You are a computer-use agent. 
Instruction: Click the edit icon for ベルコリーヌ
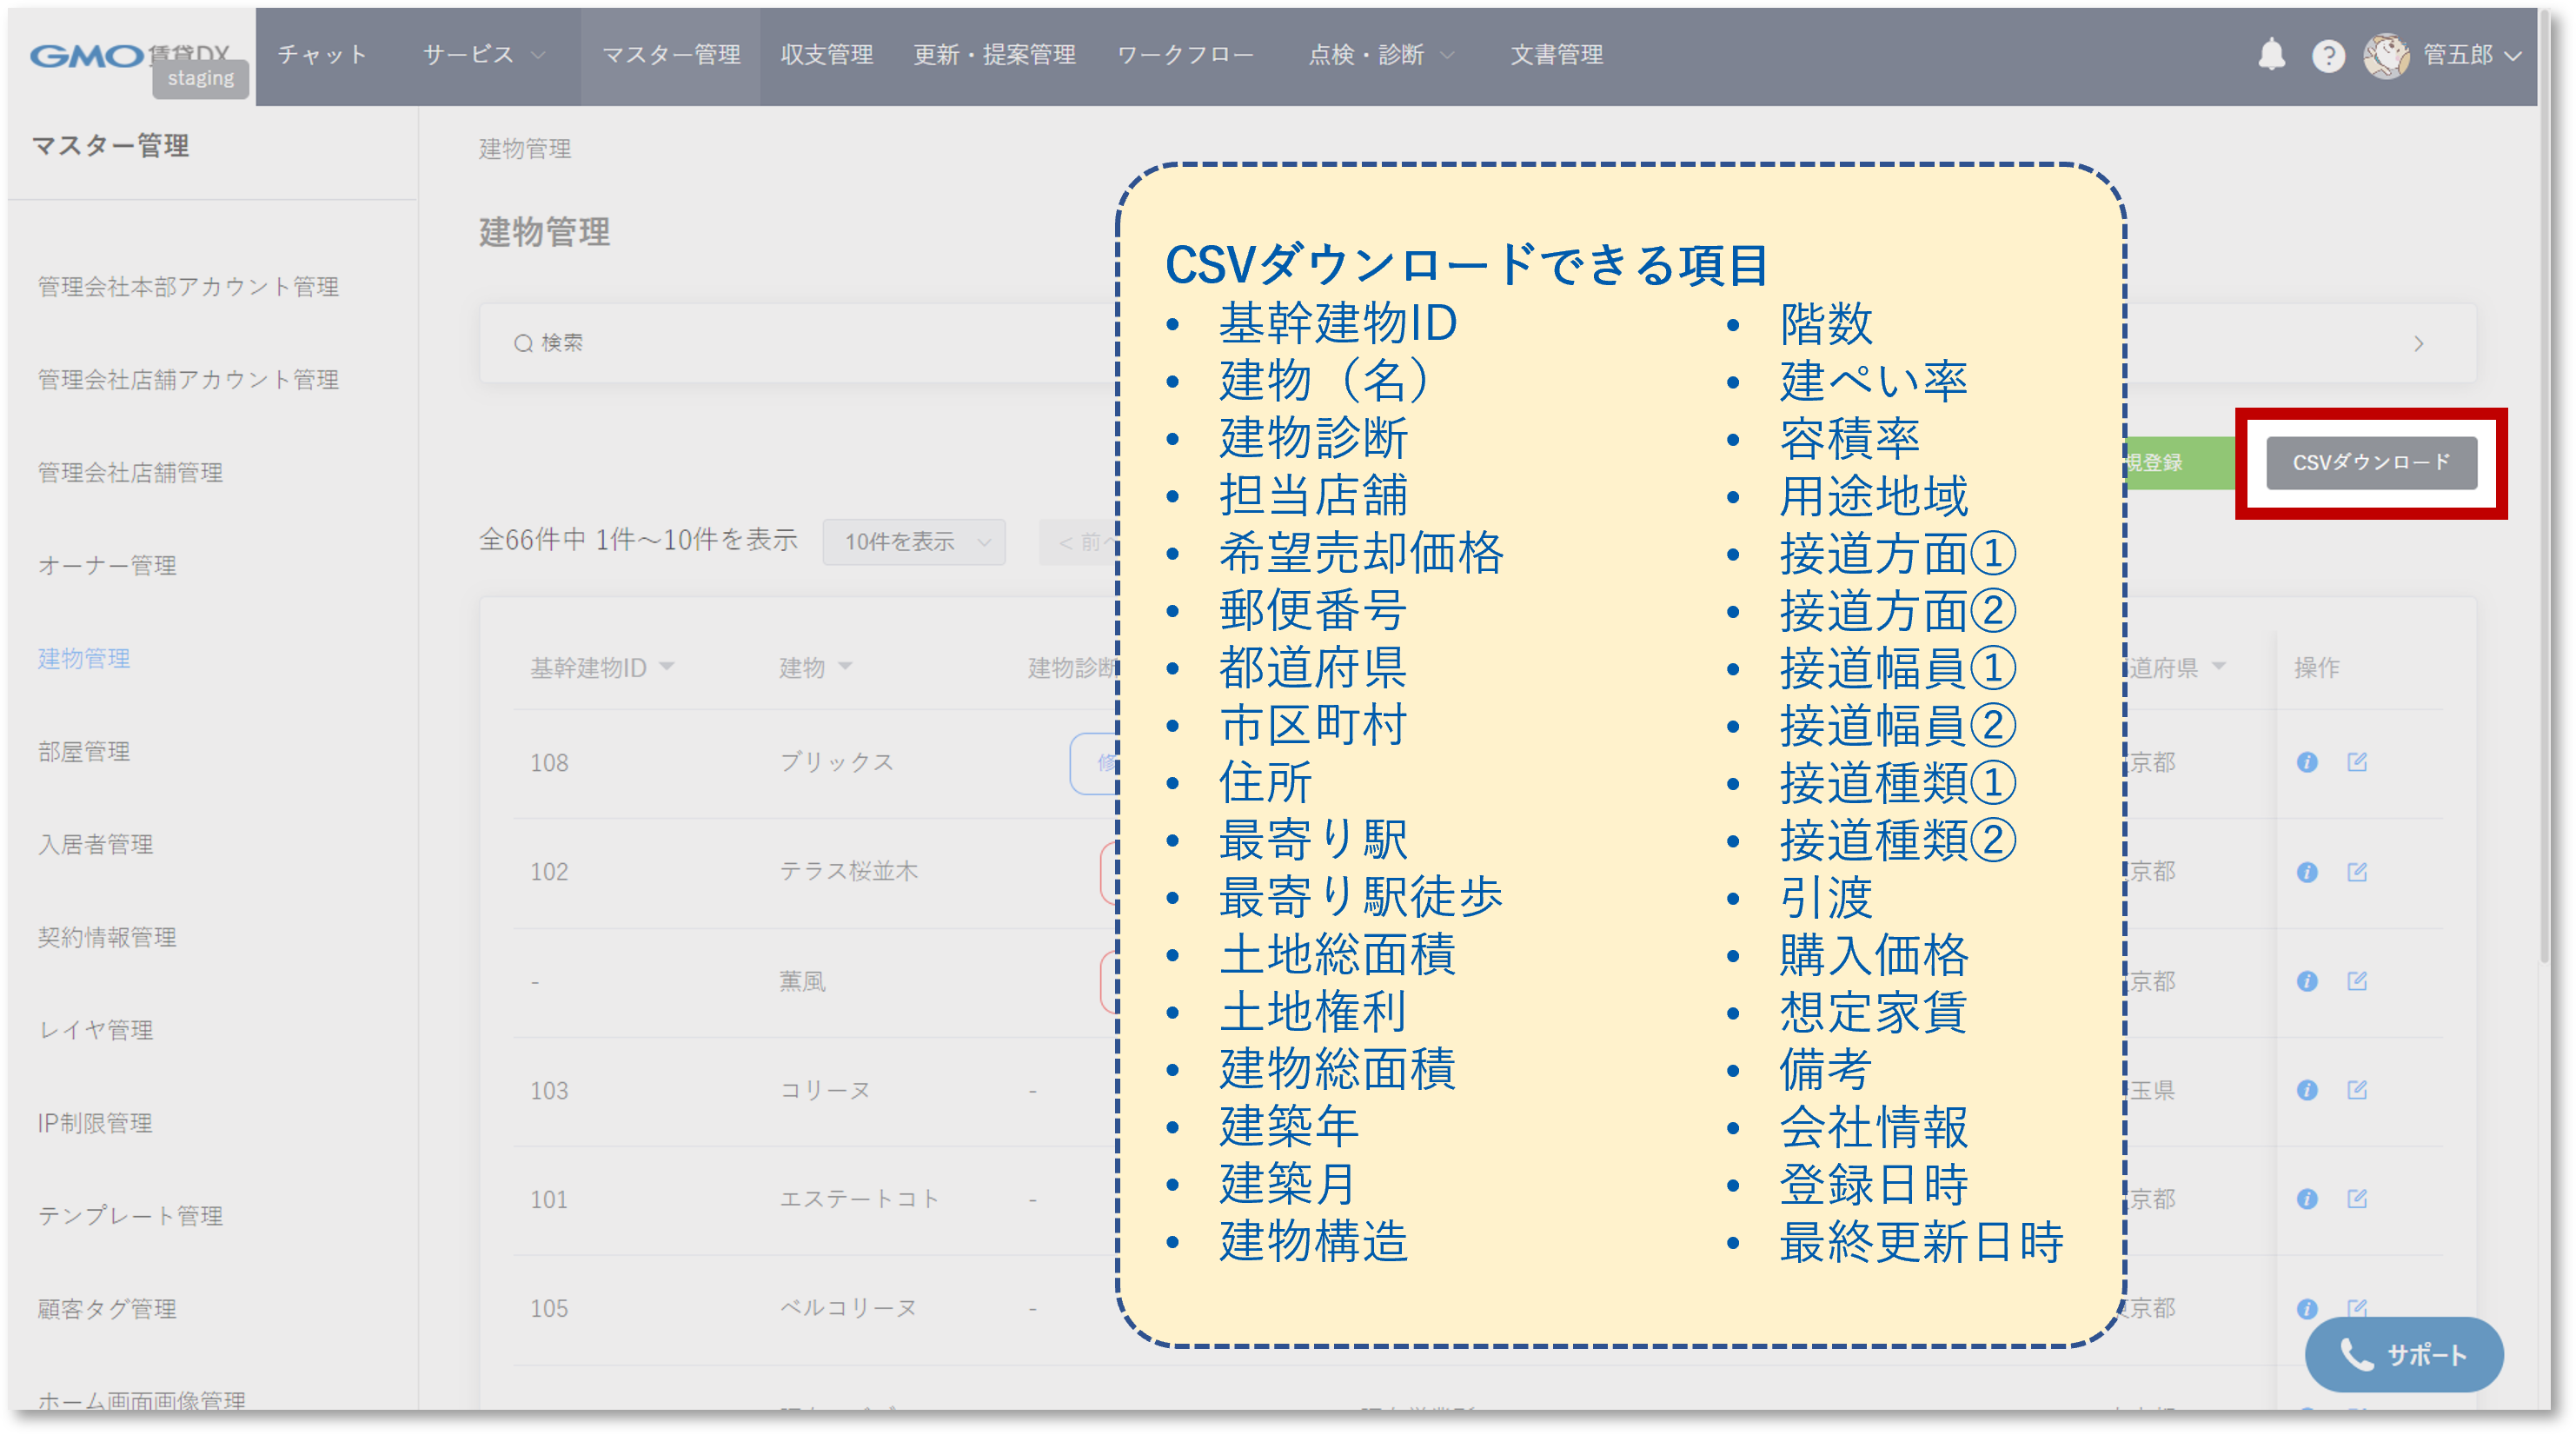coord(2358,1307)
